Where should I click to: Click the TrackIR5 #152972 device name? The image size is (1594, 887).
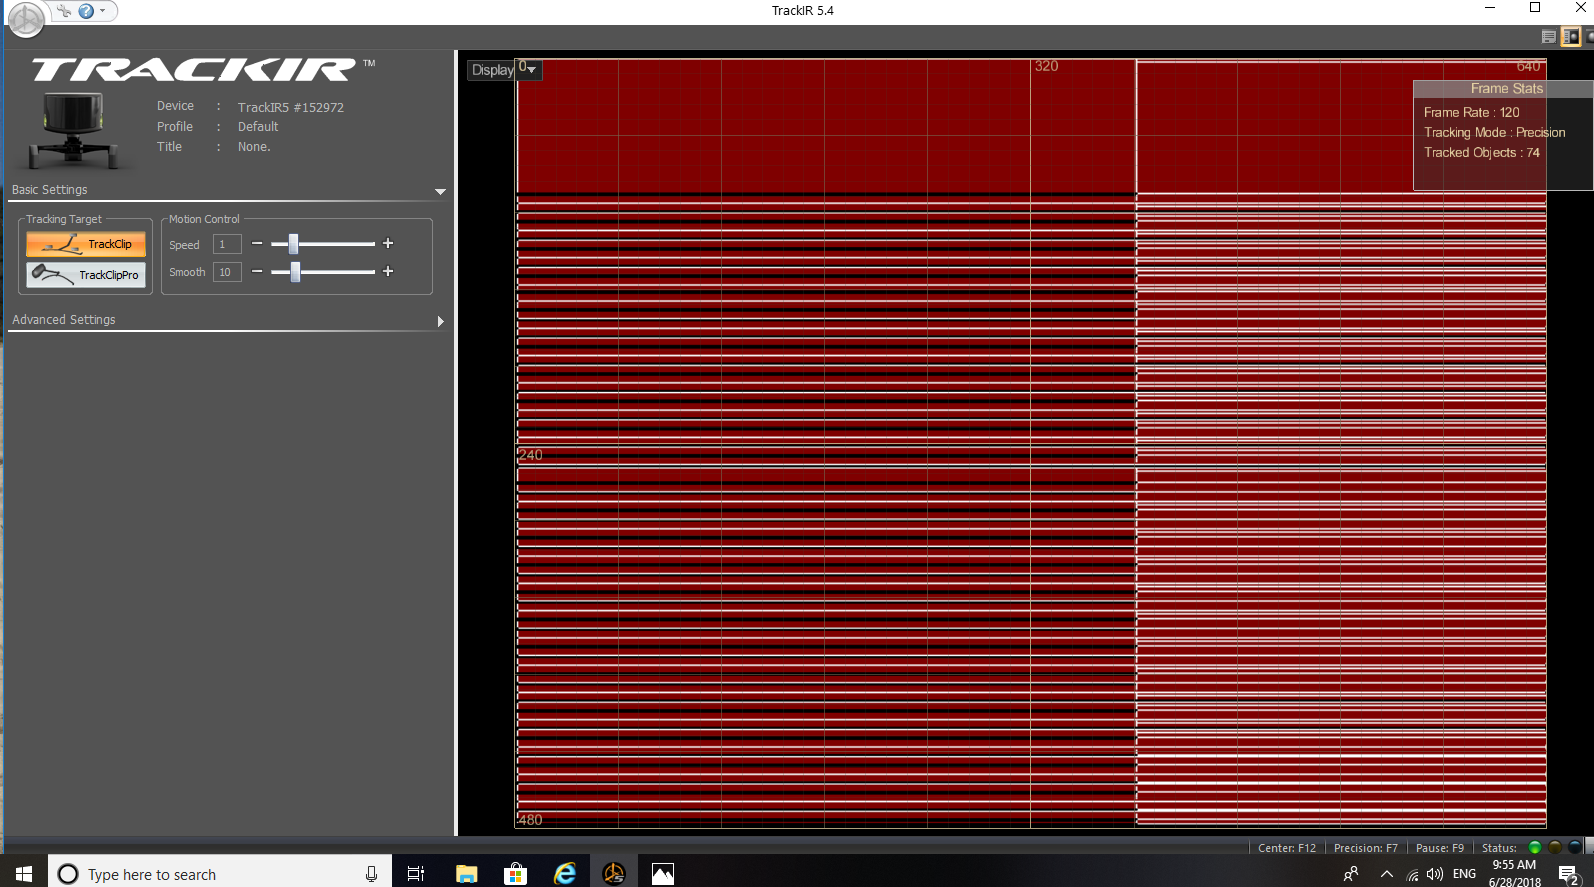pyautogui.click(x=290, y=107)
